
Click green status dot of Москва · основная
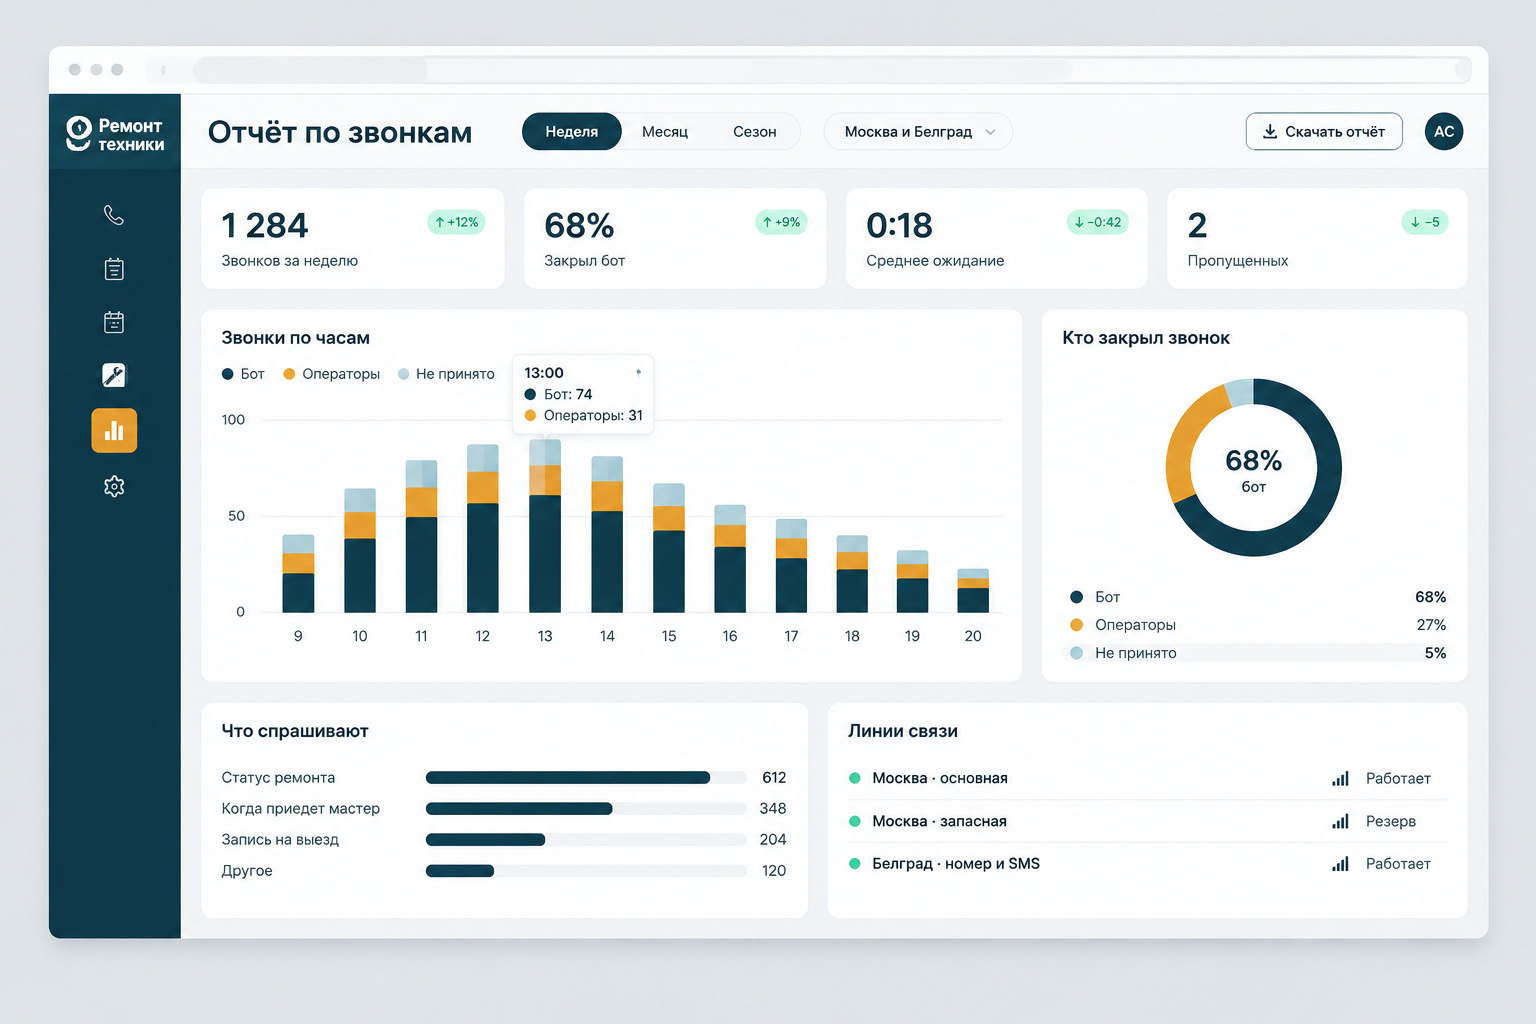point(855,778)
